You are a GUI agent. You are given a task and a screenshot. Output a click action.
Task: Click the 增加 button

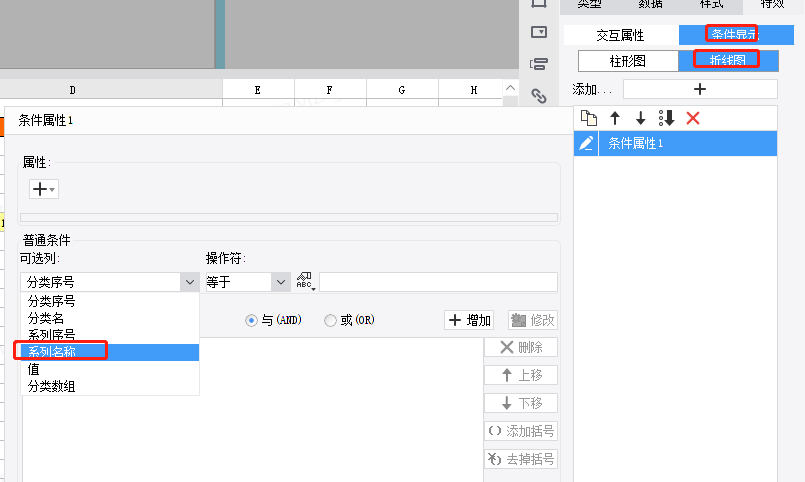pyautogui.click(x=471, y=320)
